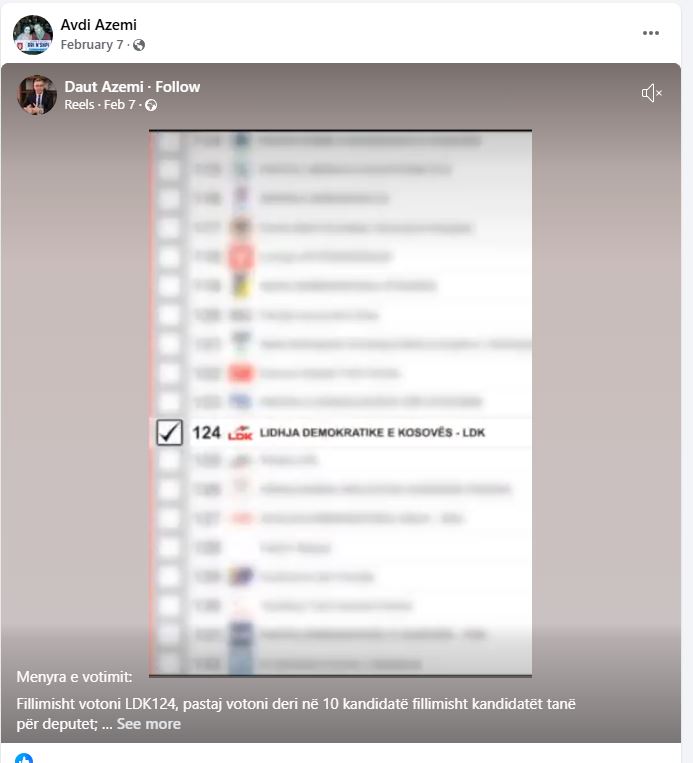This screenshot has height=763, width=693.
Task: Click the LDK party logo in the video
Action: tap(240, 433)
